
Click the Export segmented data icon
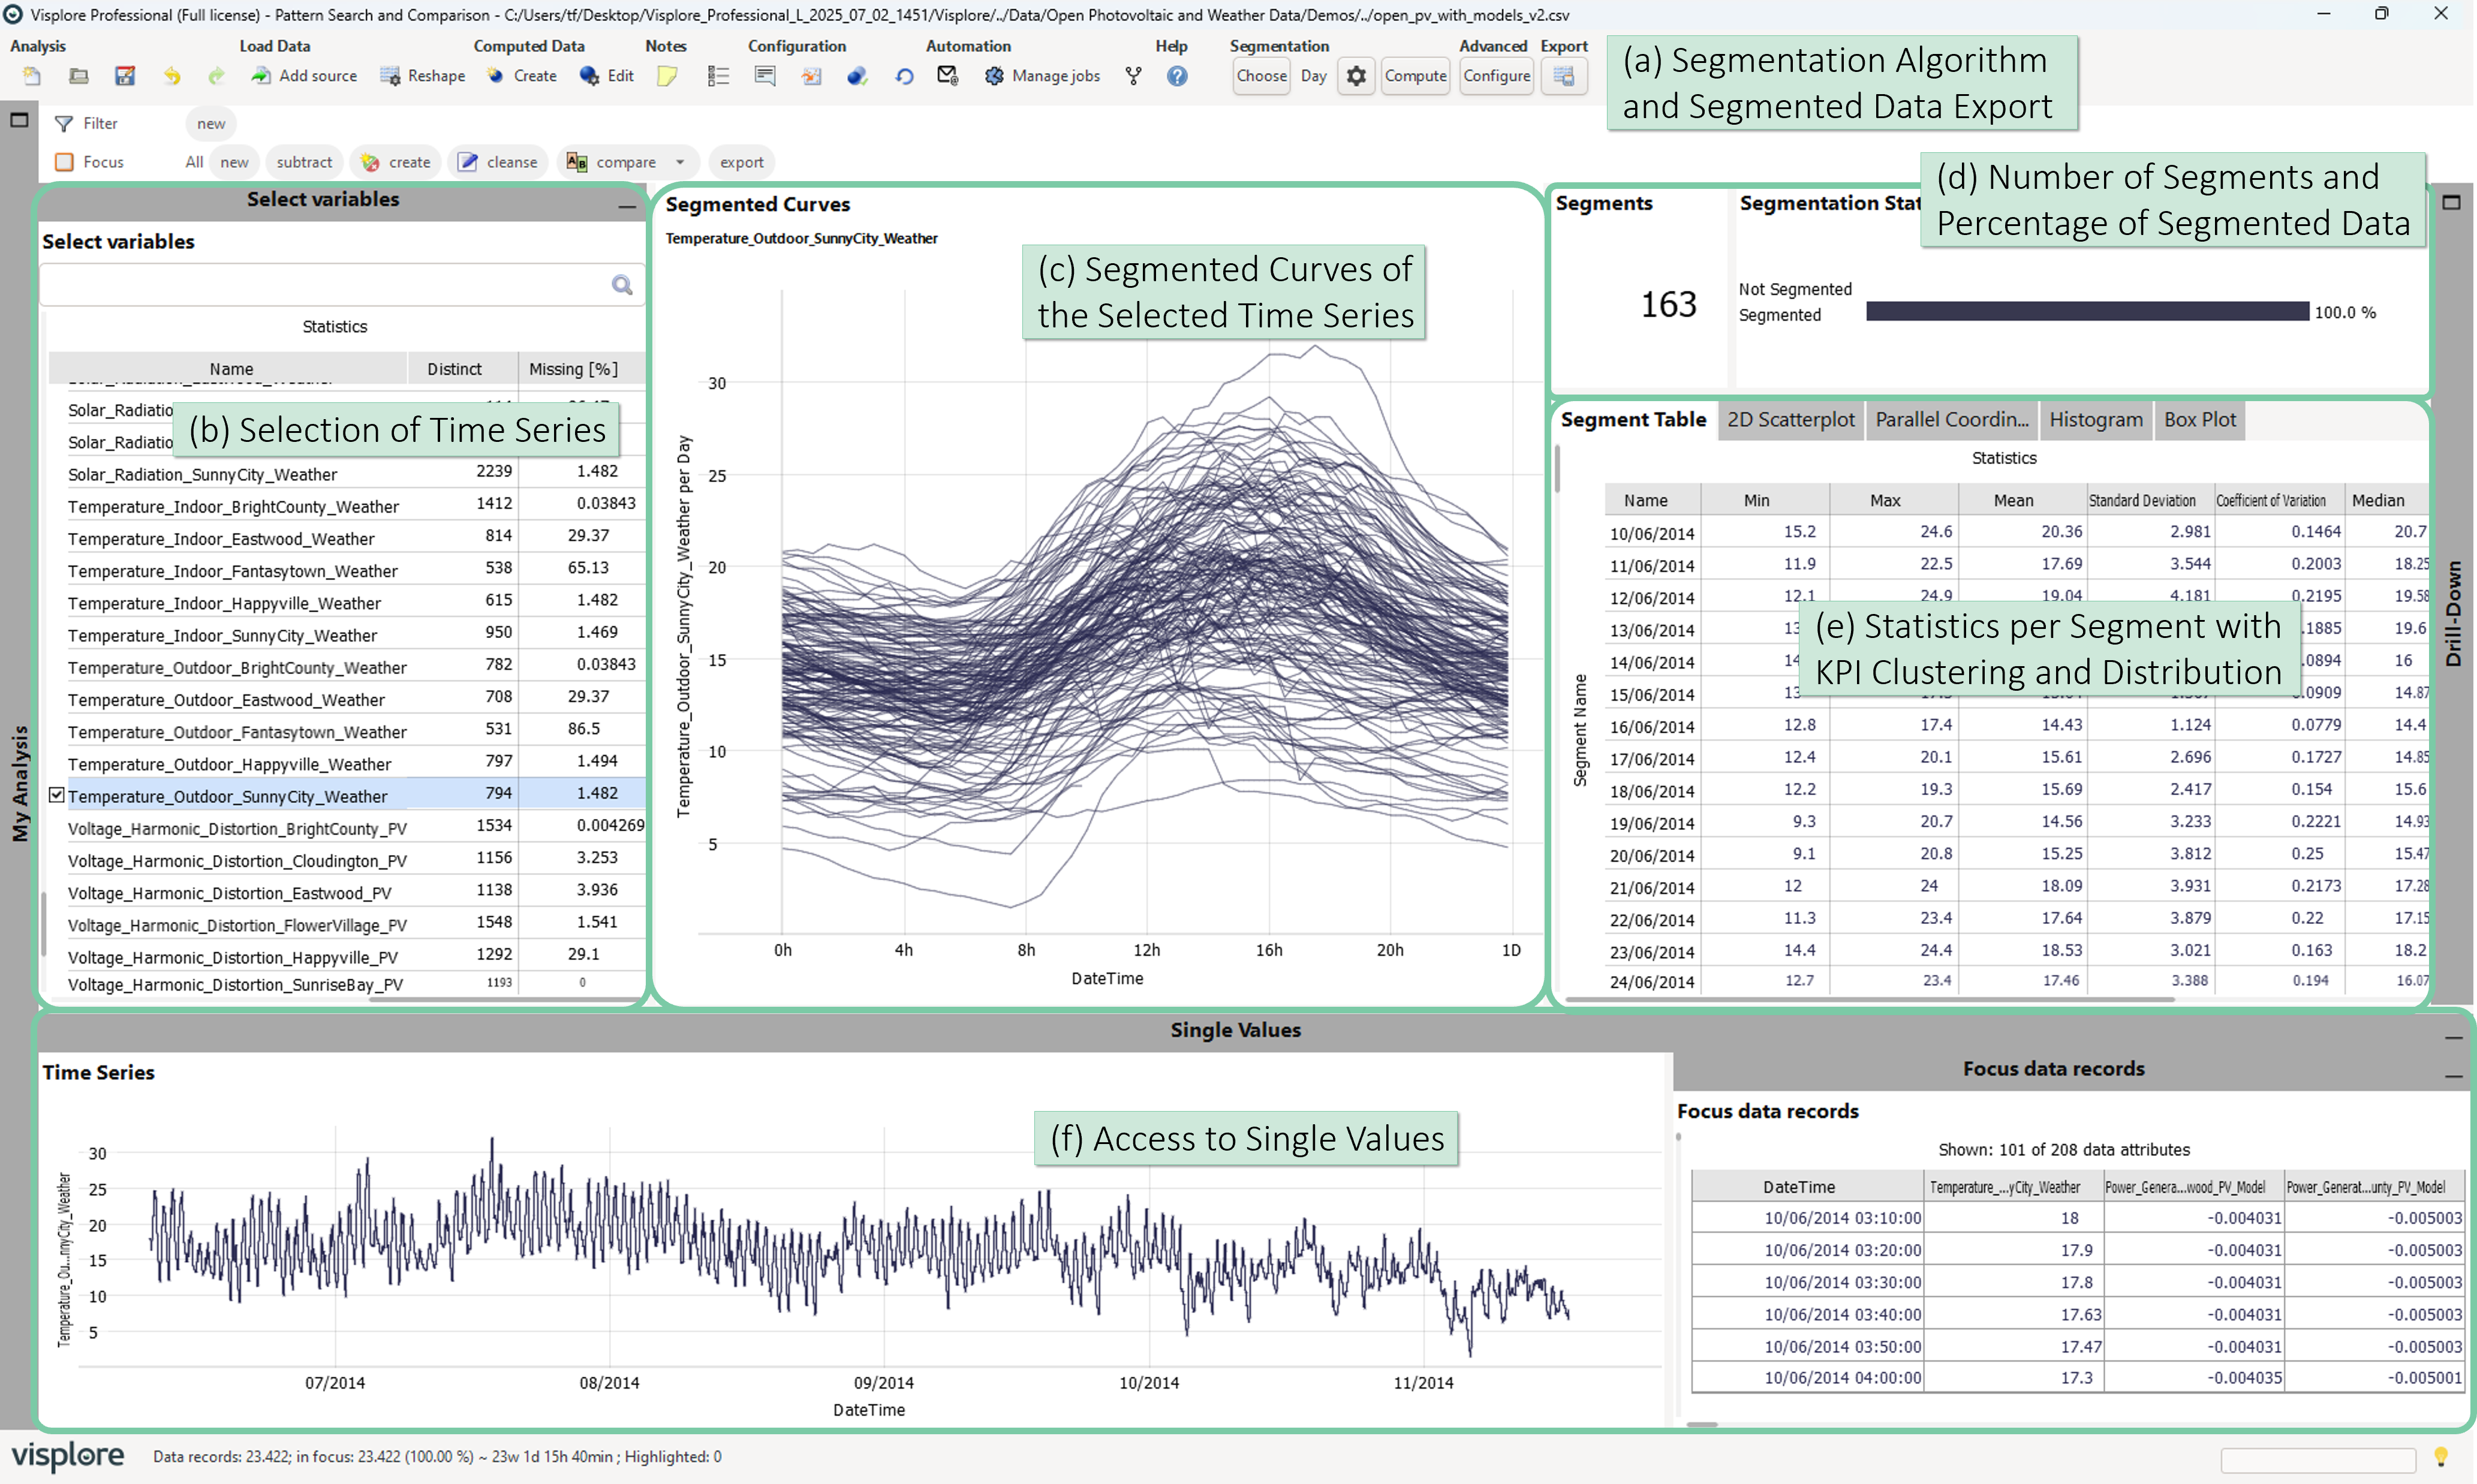[x=1564, y=76]
